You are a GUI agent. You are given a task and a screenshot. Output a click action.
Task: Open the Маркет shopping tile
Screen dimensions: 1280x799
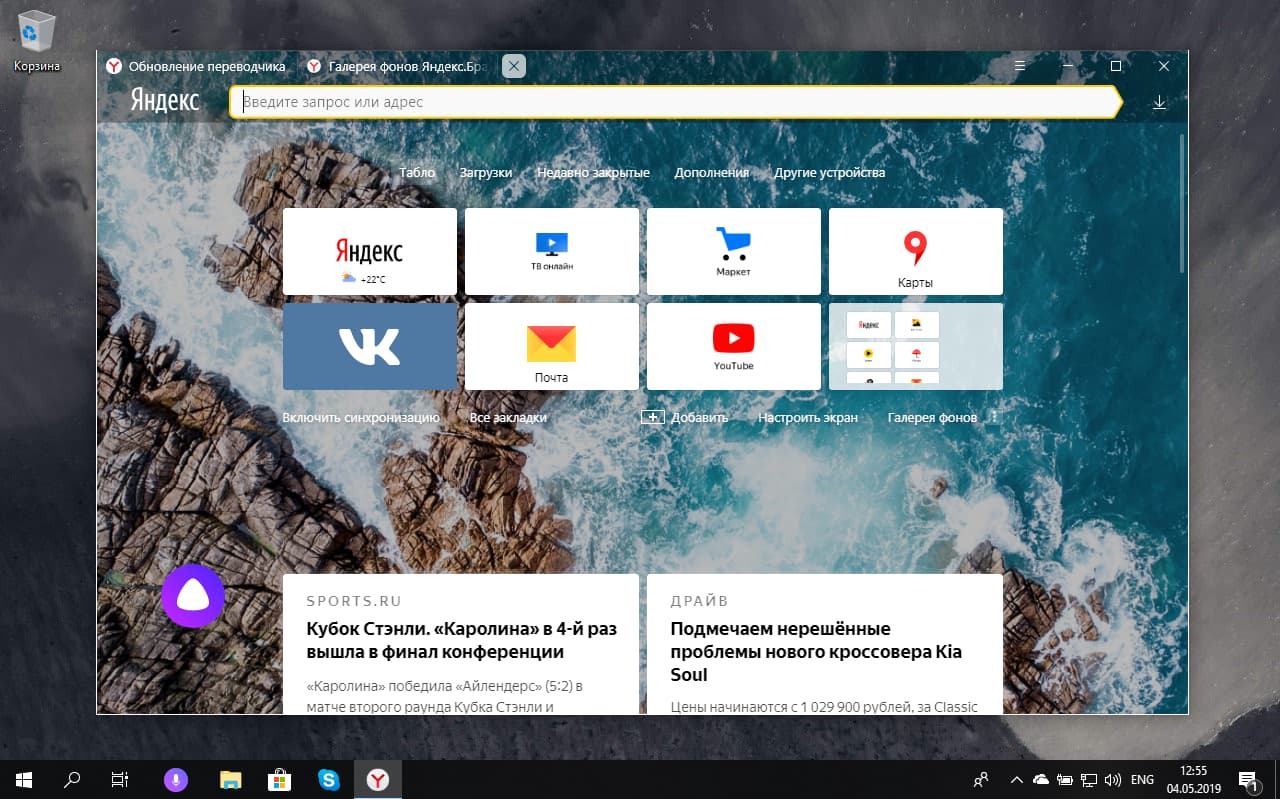coord(733,251)
